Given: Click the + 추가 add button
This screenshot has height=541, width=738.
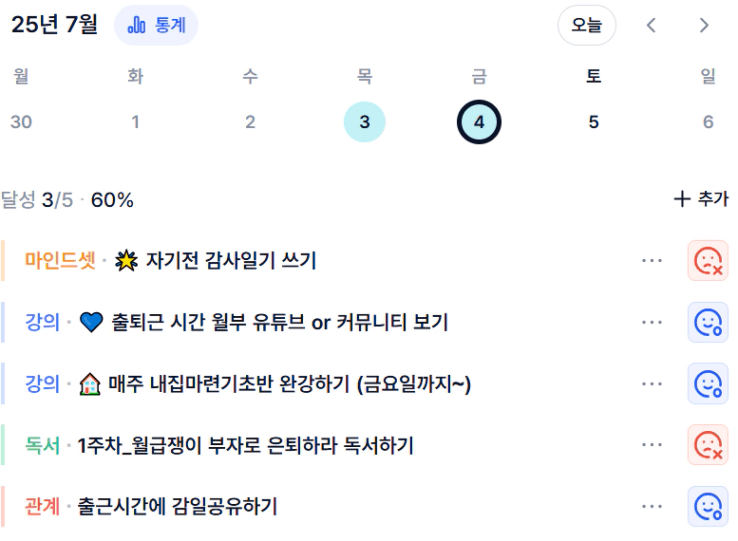Looking at the screenshot, I should (701, 199).
